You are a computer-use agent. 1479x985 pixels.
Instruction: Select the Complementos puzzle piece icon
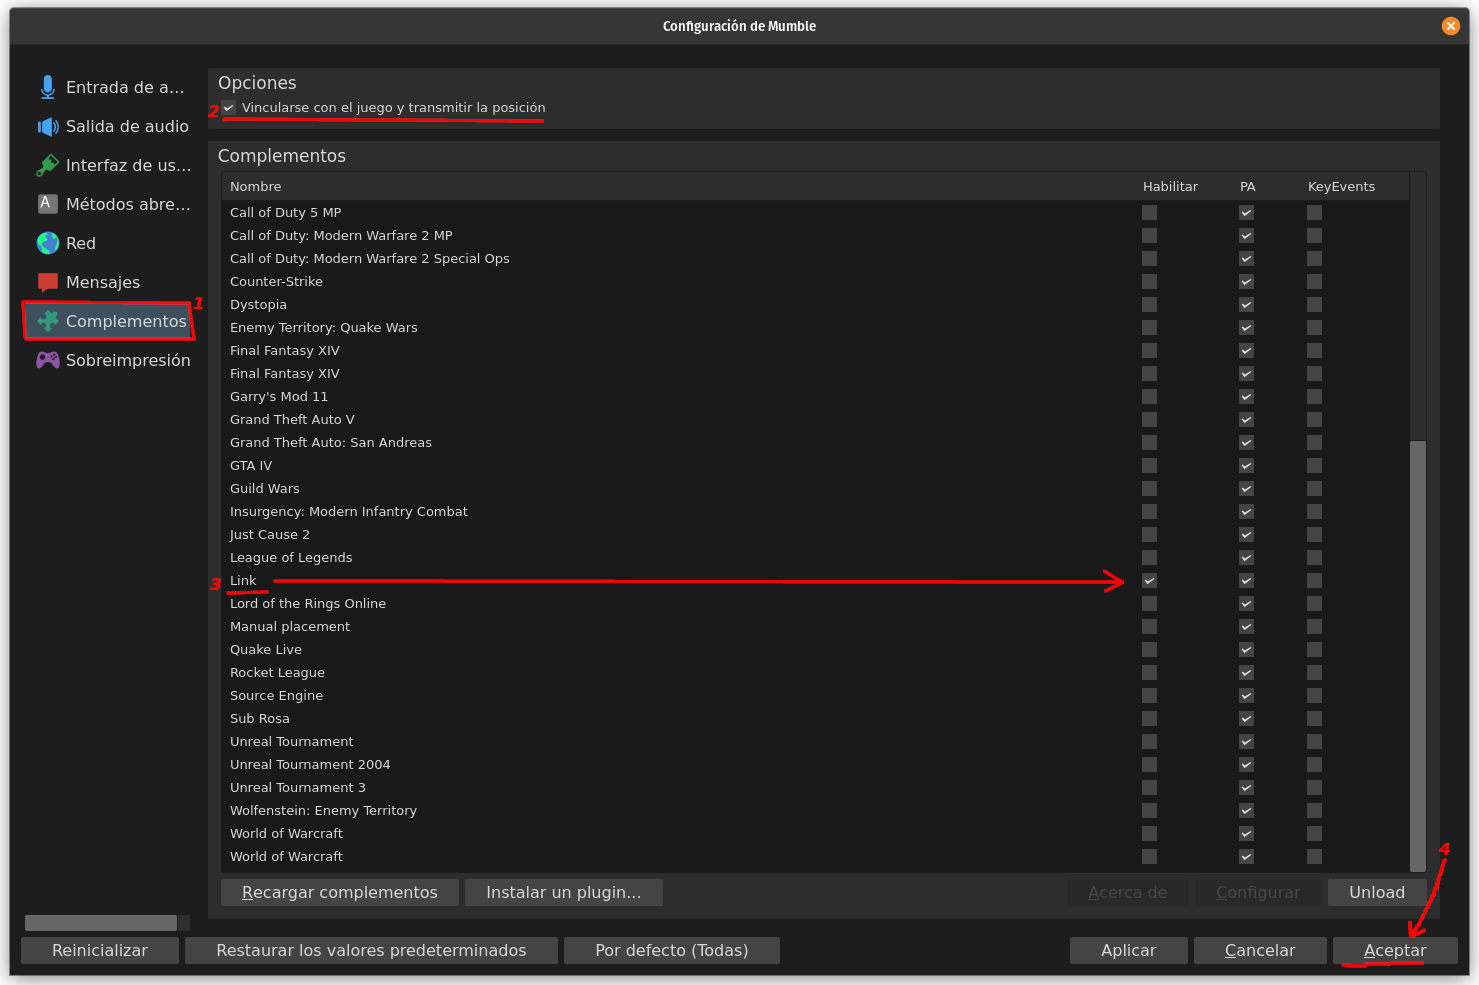(47, 321)
